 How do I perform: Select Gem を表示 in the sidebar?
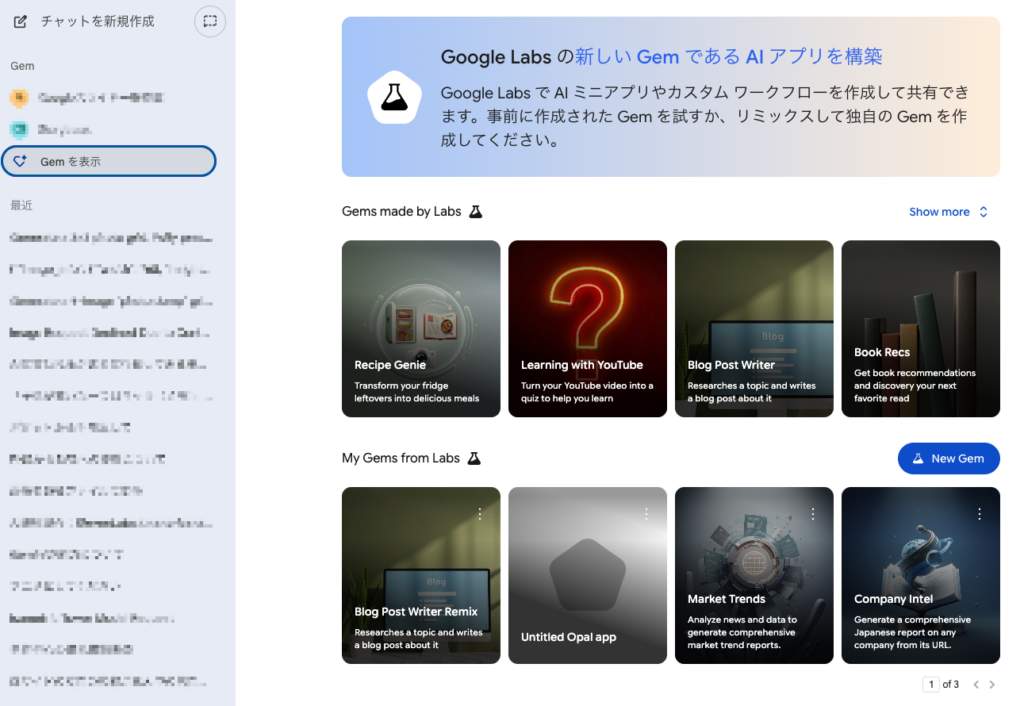coord(108,161)
